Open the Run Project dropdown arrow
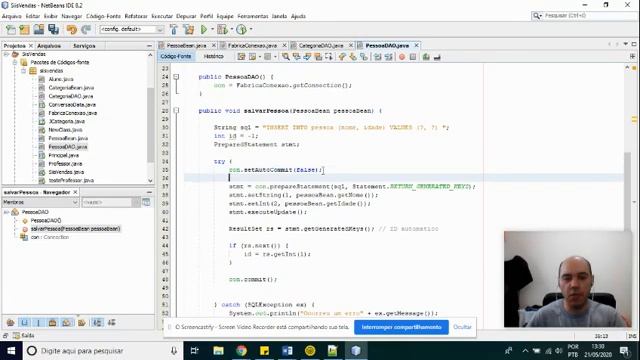640x360 pixels. coord(212,29)
